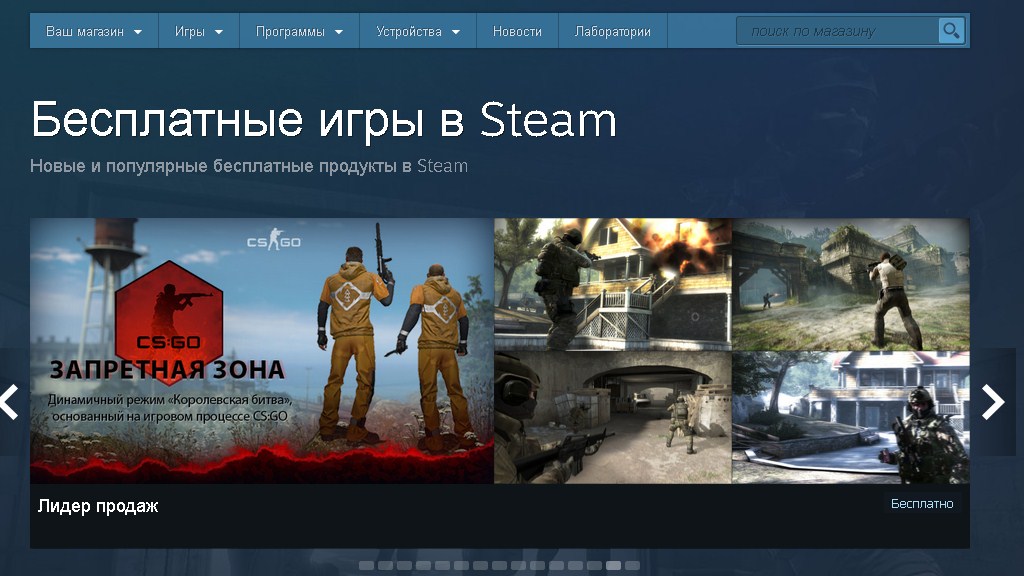
Task: Click the right carousel navigation arrow
Action: click(995, 403)
